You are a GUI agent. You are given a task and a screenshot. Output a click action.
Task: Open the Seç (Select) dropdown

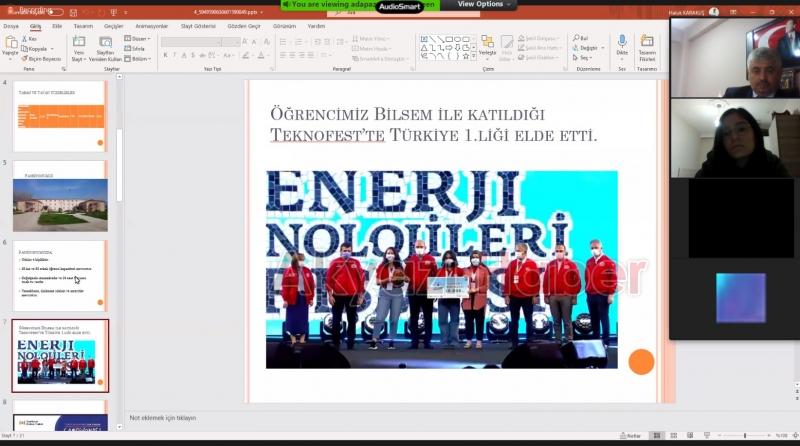pyautogui.click(x=582, y=58)
